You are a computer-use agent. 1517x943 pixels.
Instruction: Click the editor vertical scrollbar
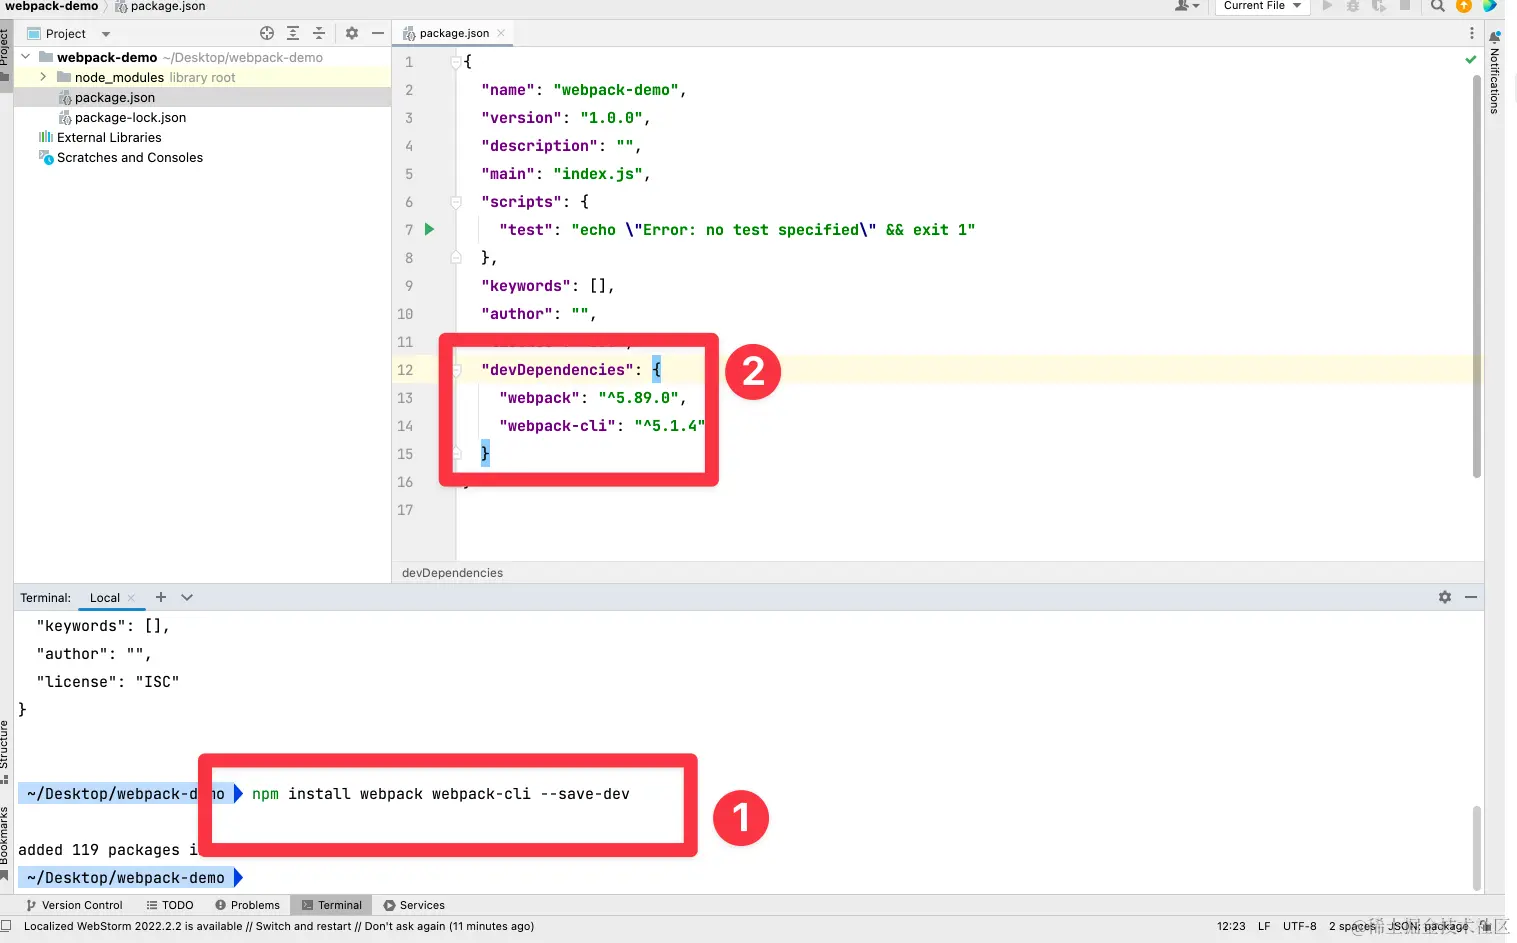click(1477, 278)
